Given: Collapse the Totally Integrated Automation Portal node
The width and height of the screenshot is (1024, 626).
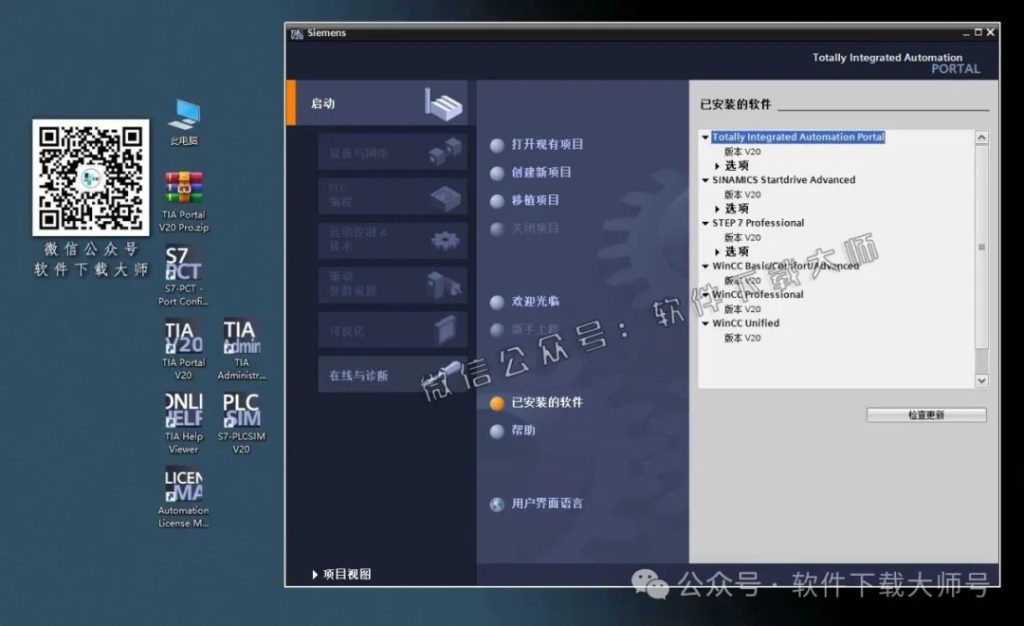Looking at the screenshot, I should tap(706, 137).
